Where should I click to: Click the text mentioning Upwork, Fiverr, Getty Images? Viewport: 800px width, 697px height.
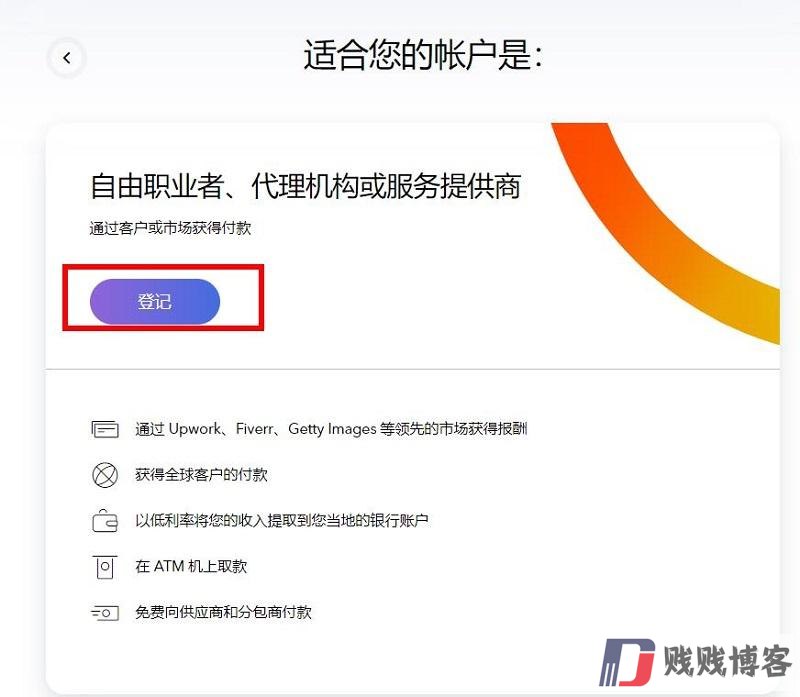(331, 429)
